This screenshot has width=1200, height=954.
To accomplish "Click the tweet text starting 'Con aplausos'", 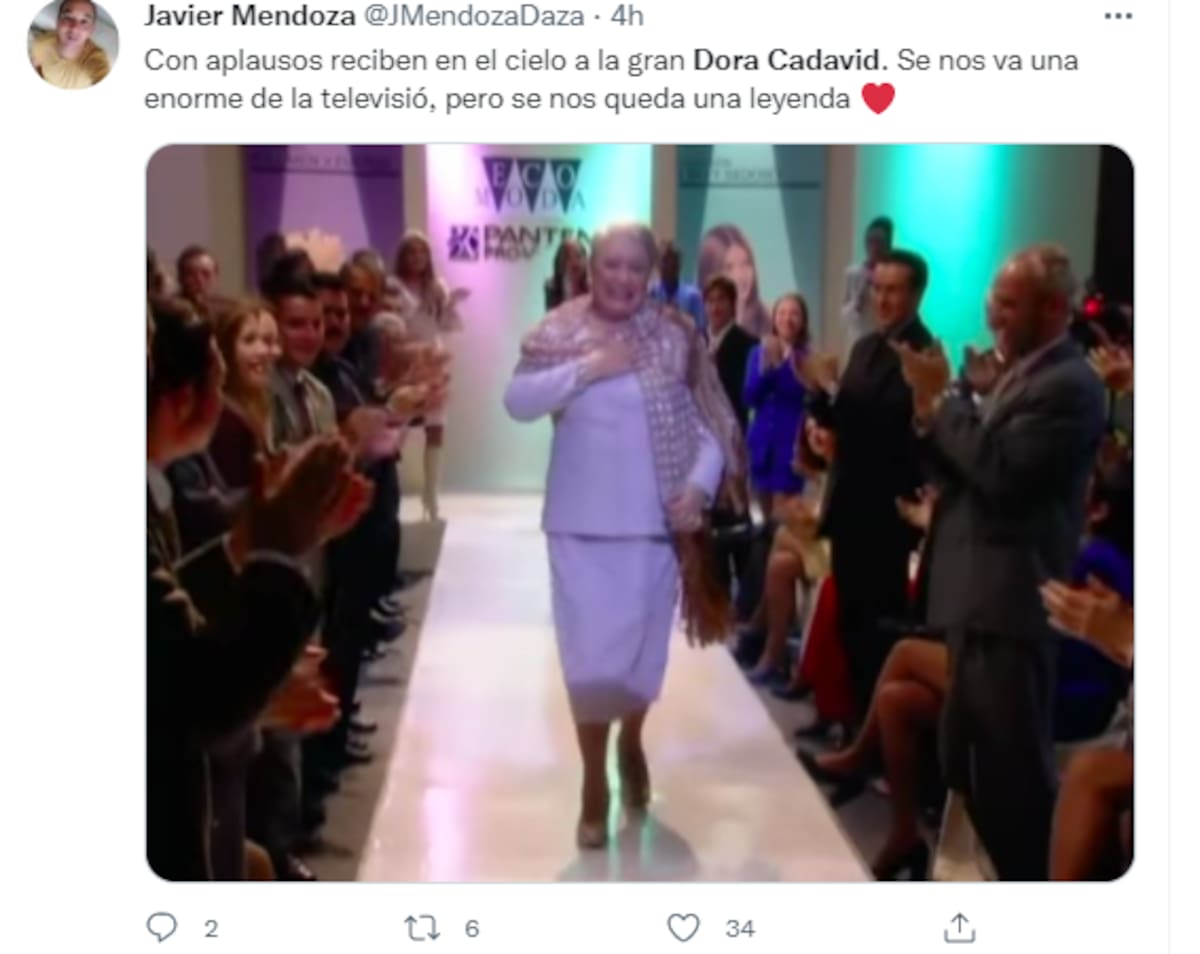I will [x=612, y=79].
